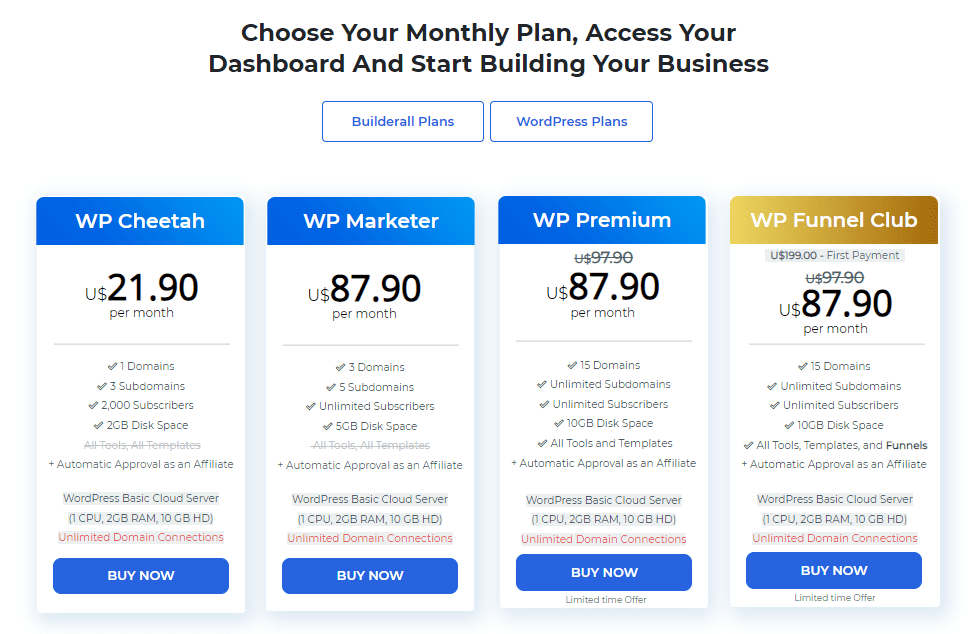Purchase the WP Premium plan

click(604, 572)
